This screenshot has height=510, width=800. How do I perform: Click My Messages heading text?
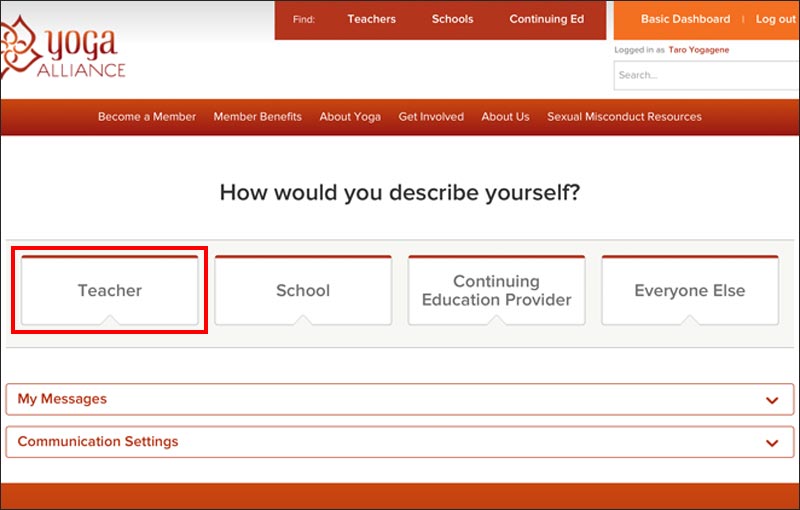[62, 399]
